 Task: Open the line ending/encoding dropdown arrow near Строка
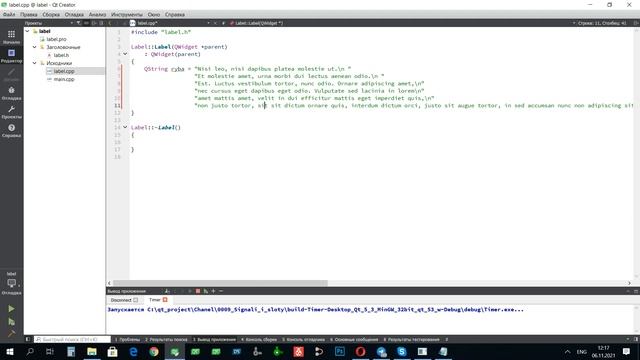click(x=574, y=23)
